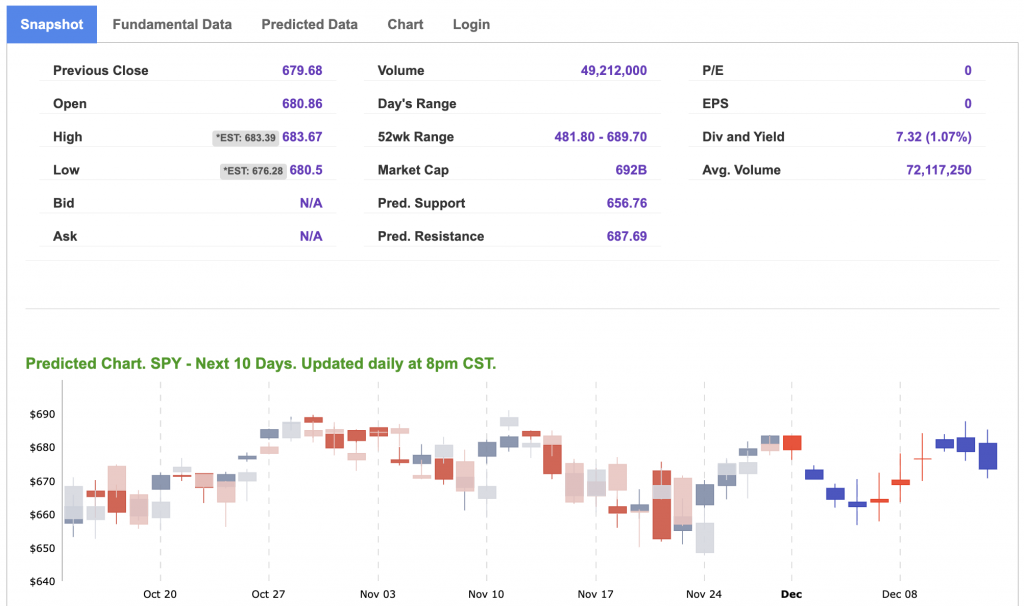Viewport: 1024px width, 606px height.
Task: Select the active Snapshot tab
Action: pyautogui.click(x=52, y=24)
